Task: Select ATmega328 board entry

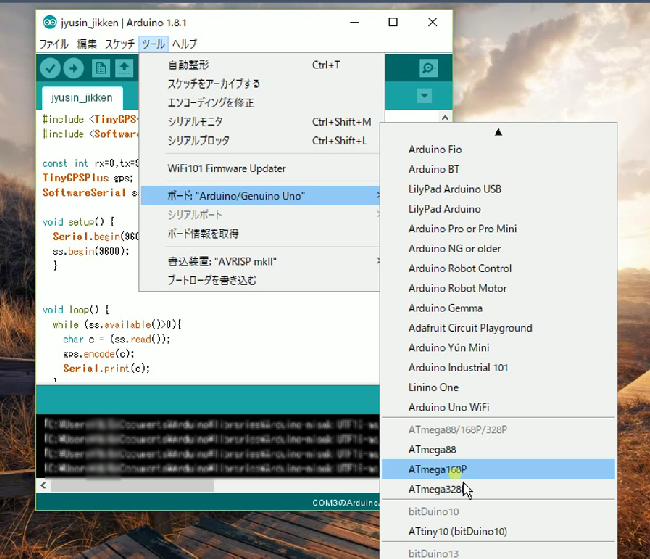Action: [x=498, y=489]
